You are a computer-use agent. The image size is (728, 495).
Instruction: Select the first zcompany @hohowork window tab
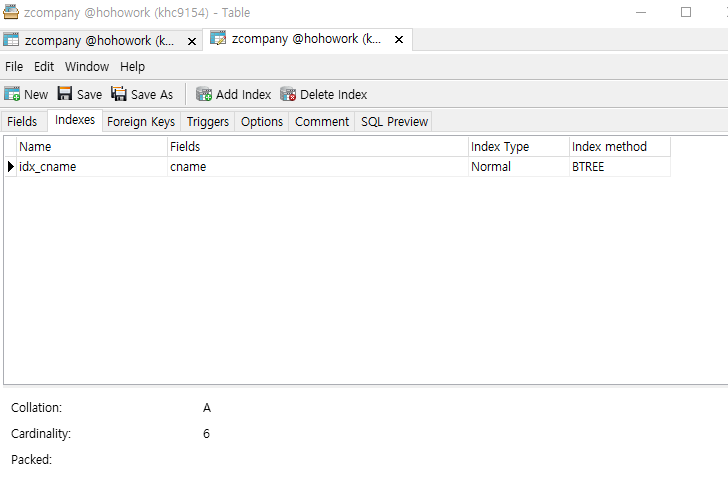coord(100,40)
